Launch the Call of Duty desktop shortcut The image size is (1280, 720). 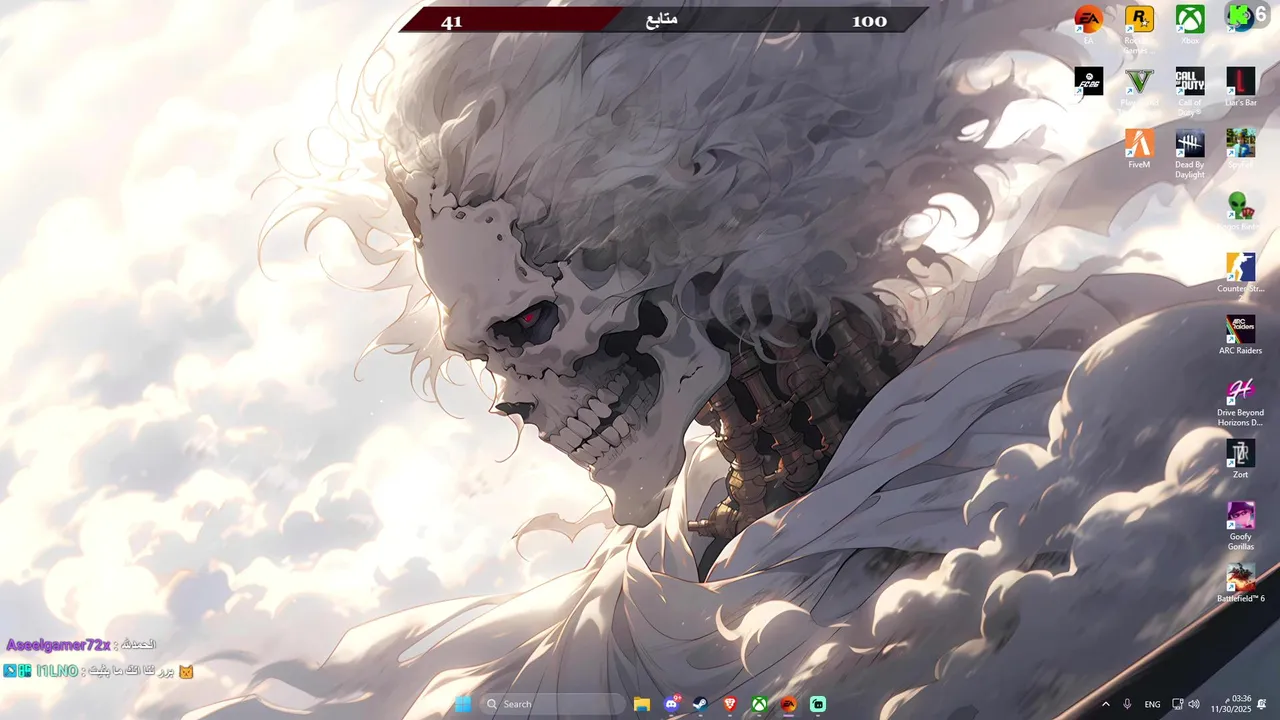pyautogui.click(x=1190, y=91)
